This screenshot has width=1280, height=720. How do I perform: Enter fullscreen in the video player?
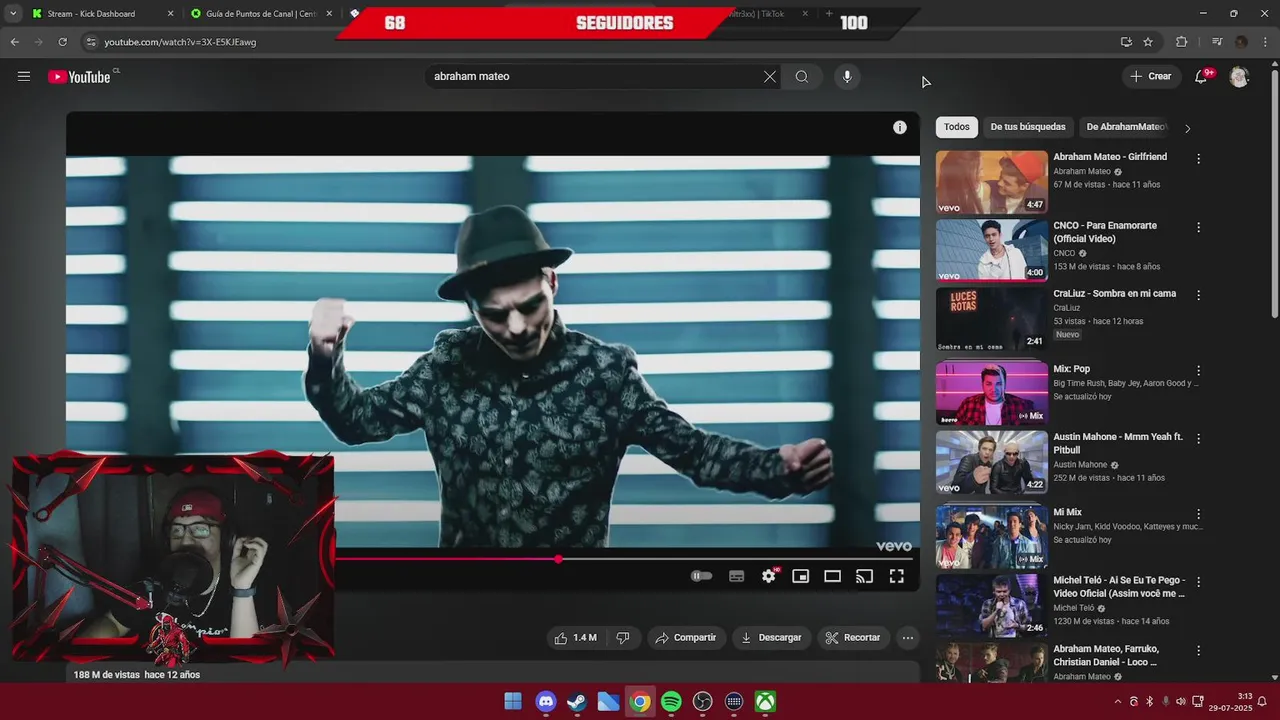897,576
